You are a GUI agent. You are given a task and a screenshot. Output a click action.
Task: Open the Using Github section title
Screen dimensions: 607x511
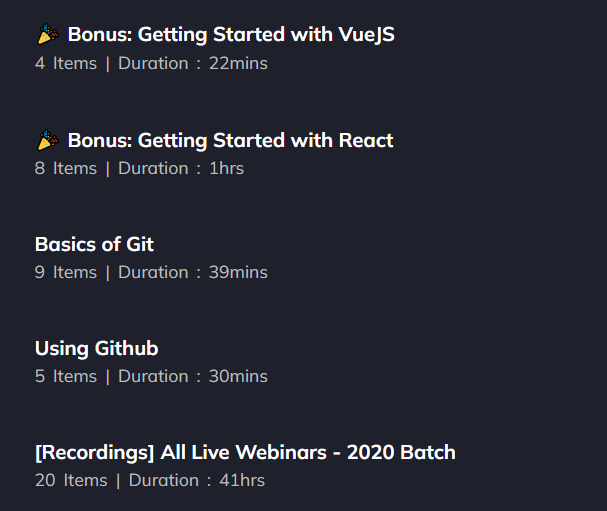point(97,348)
